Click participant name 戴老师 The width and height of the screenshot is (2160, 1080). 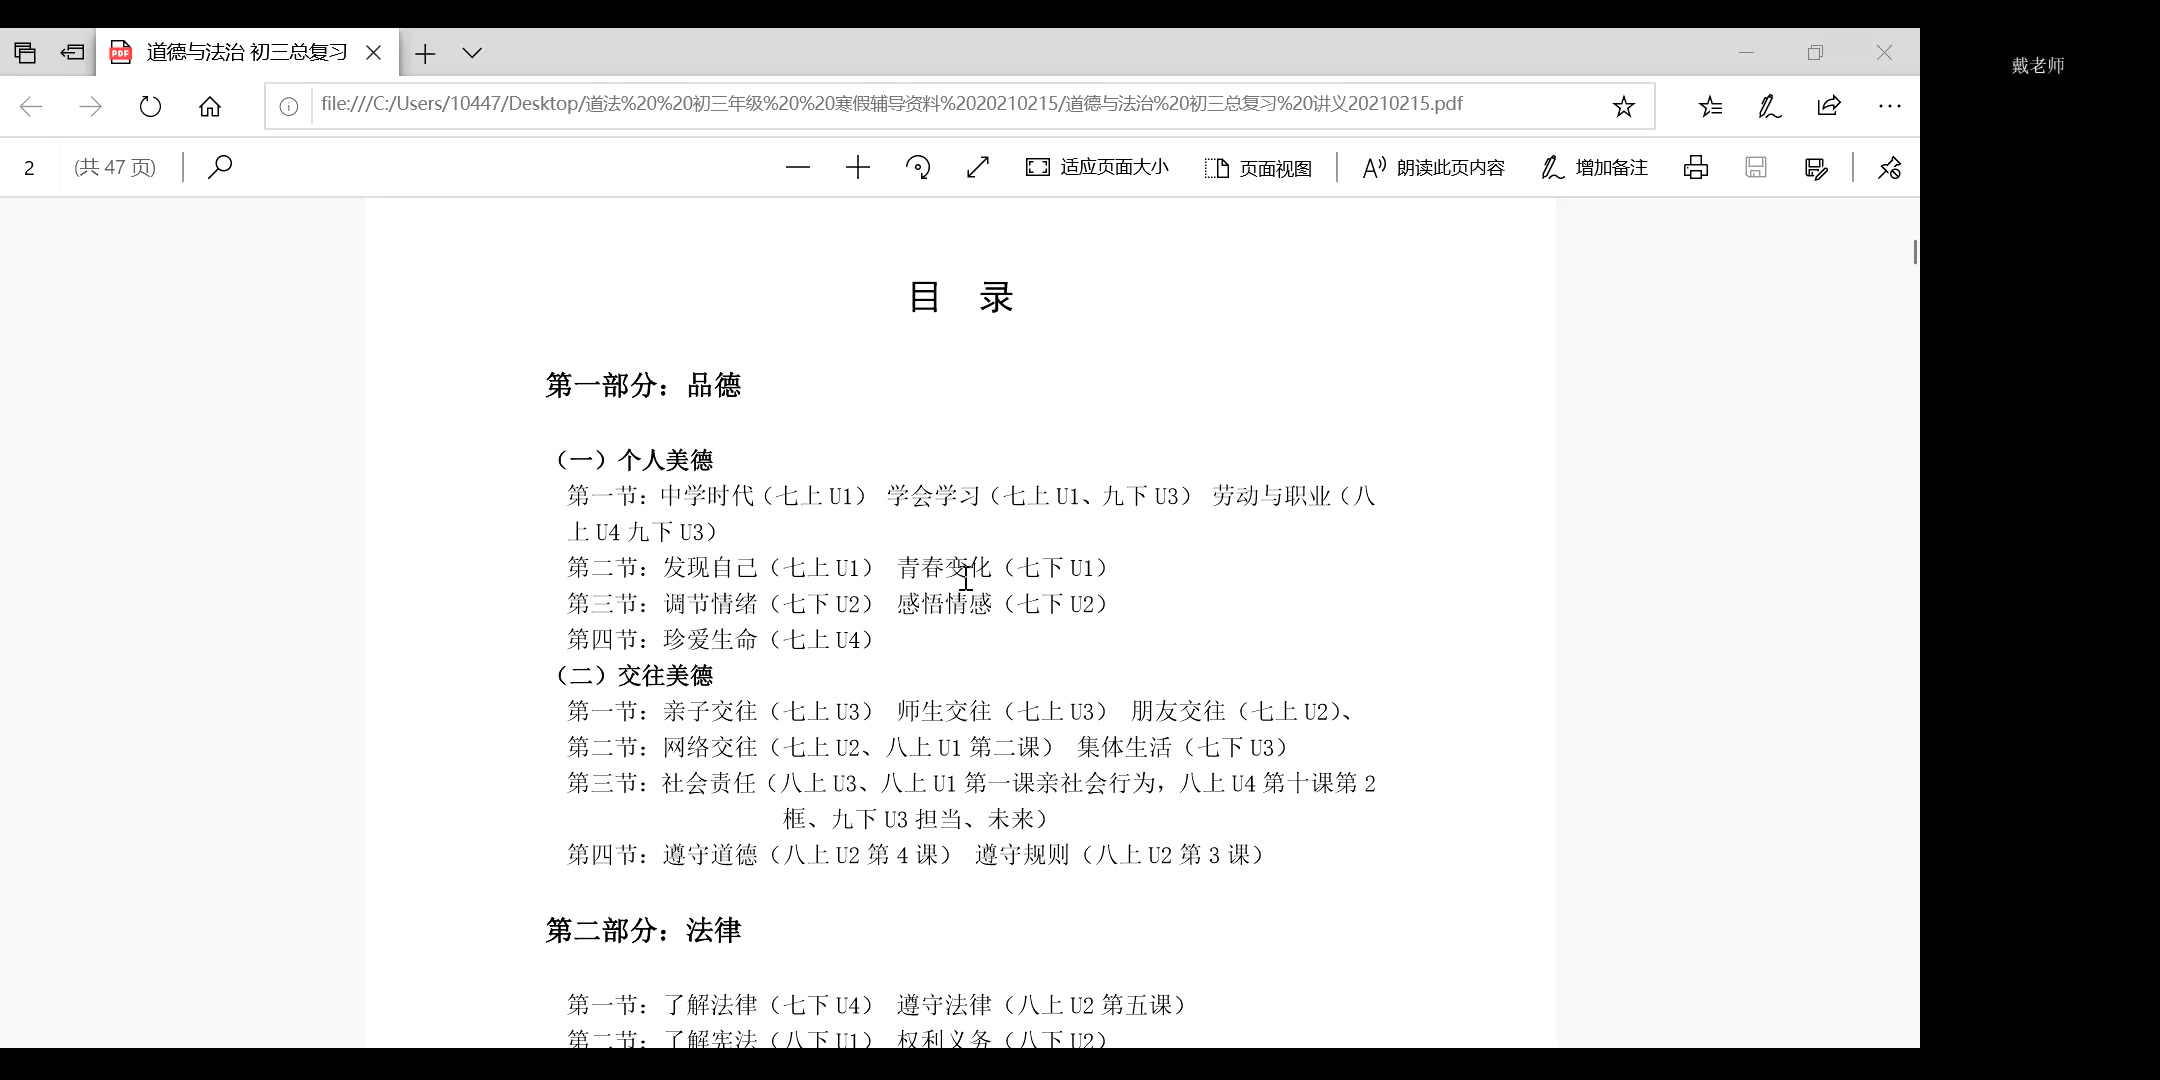tap(2038, 66)
